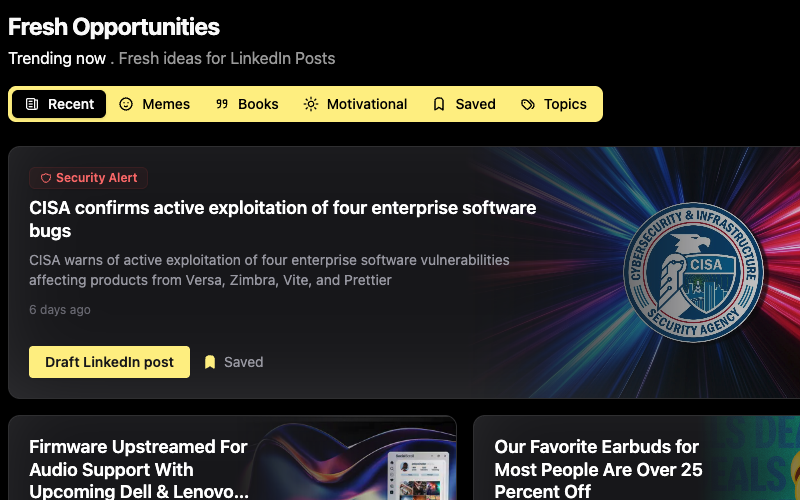The height and width of the screenshot is (500, 800).
Task: Open the Topics tab
Action: (x=554, y=104)
